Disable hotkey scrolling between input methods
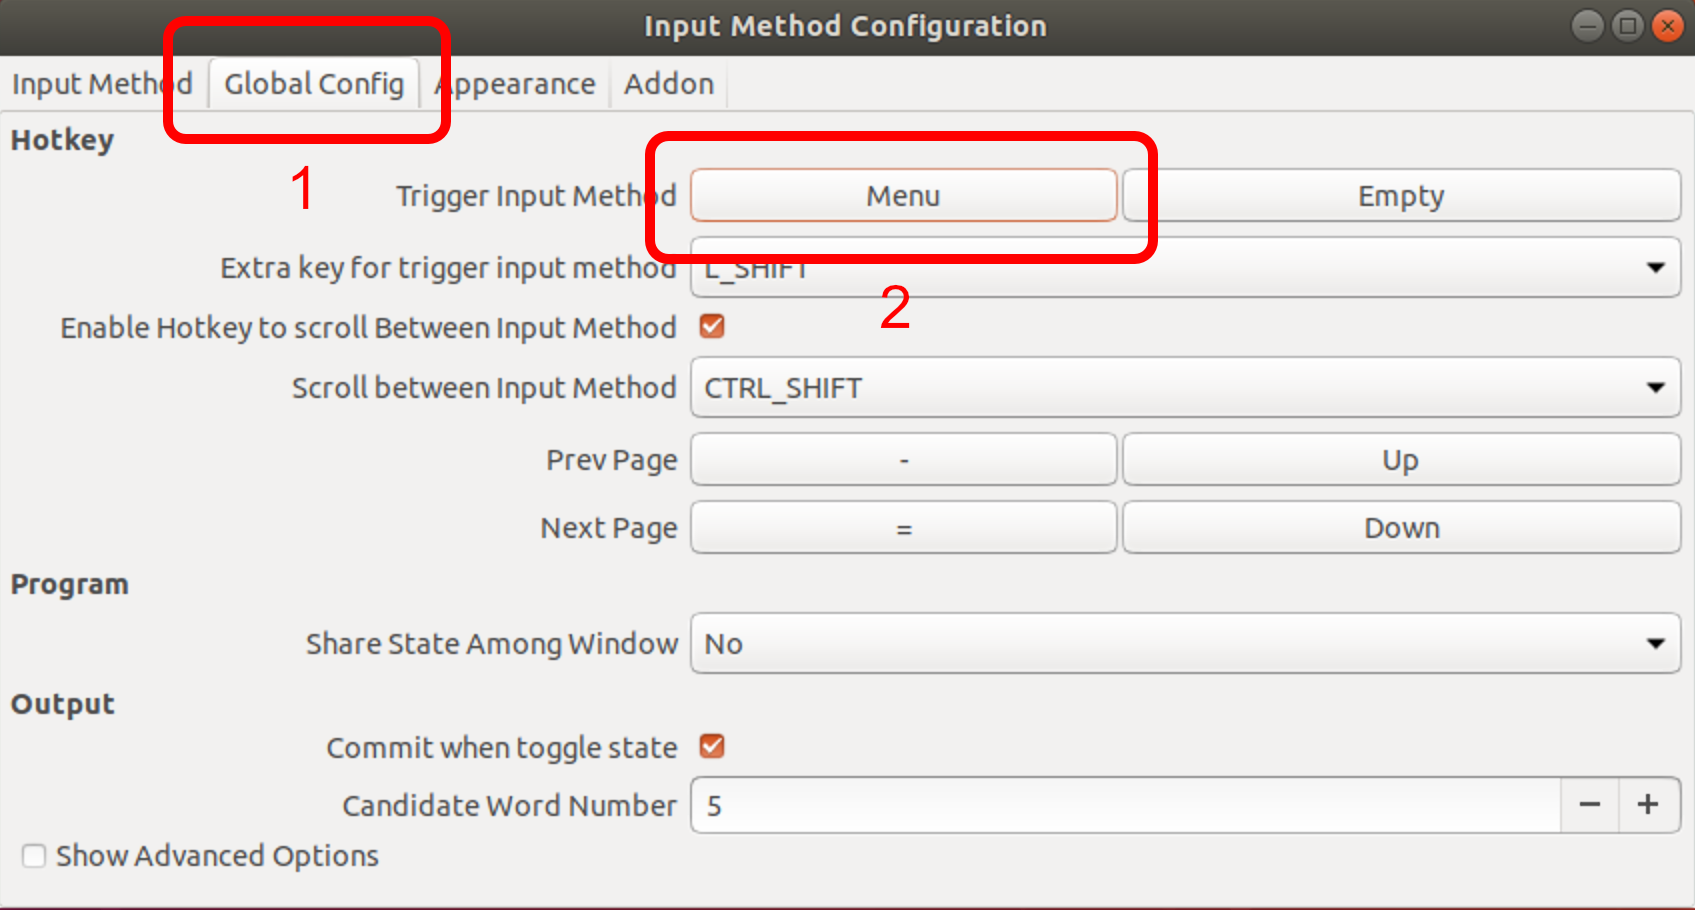The image size is (1695, 910). pyautogui.click(x=712, y=326)
